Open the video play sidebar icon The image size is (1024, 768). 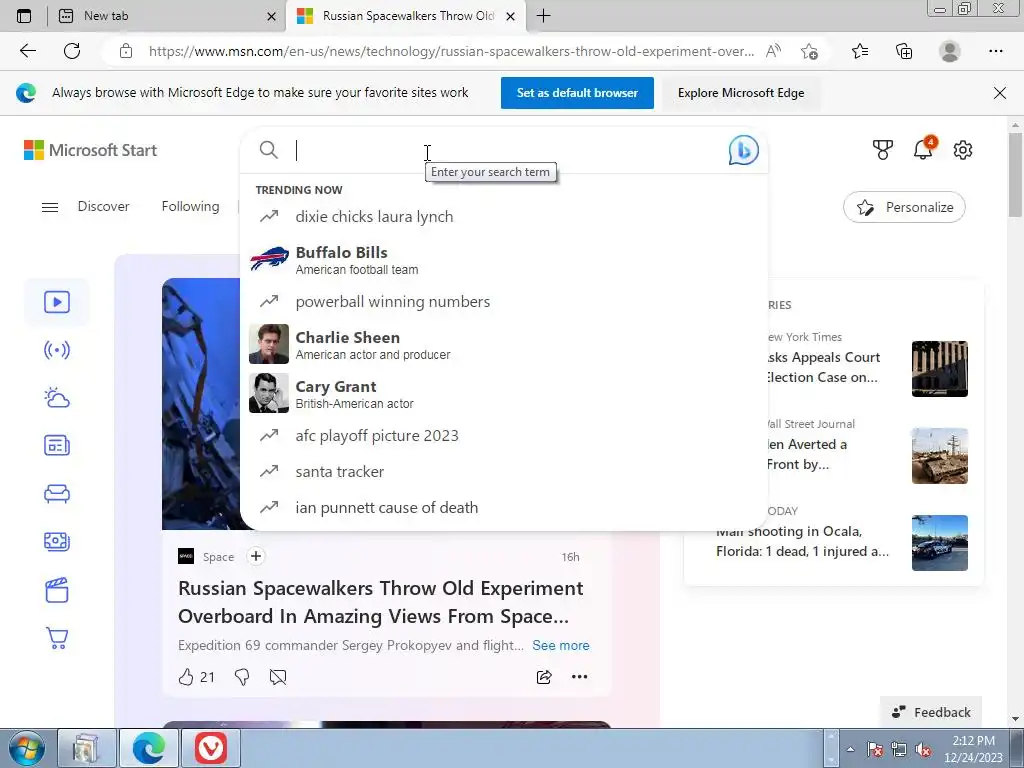click(x=57, y=302)
